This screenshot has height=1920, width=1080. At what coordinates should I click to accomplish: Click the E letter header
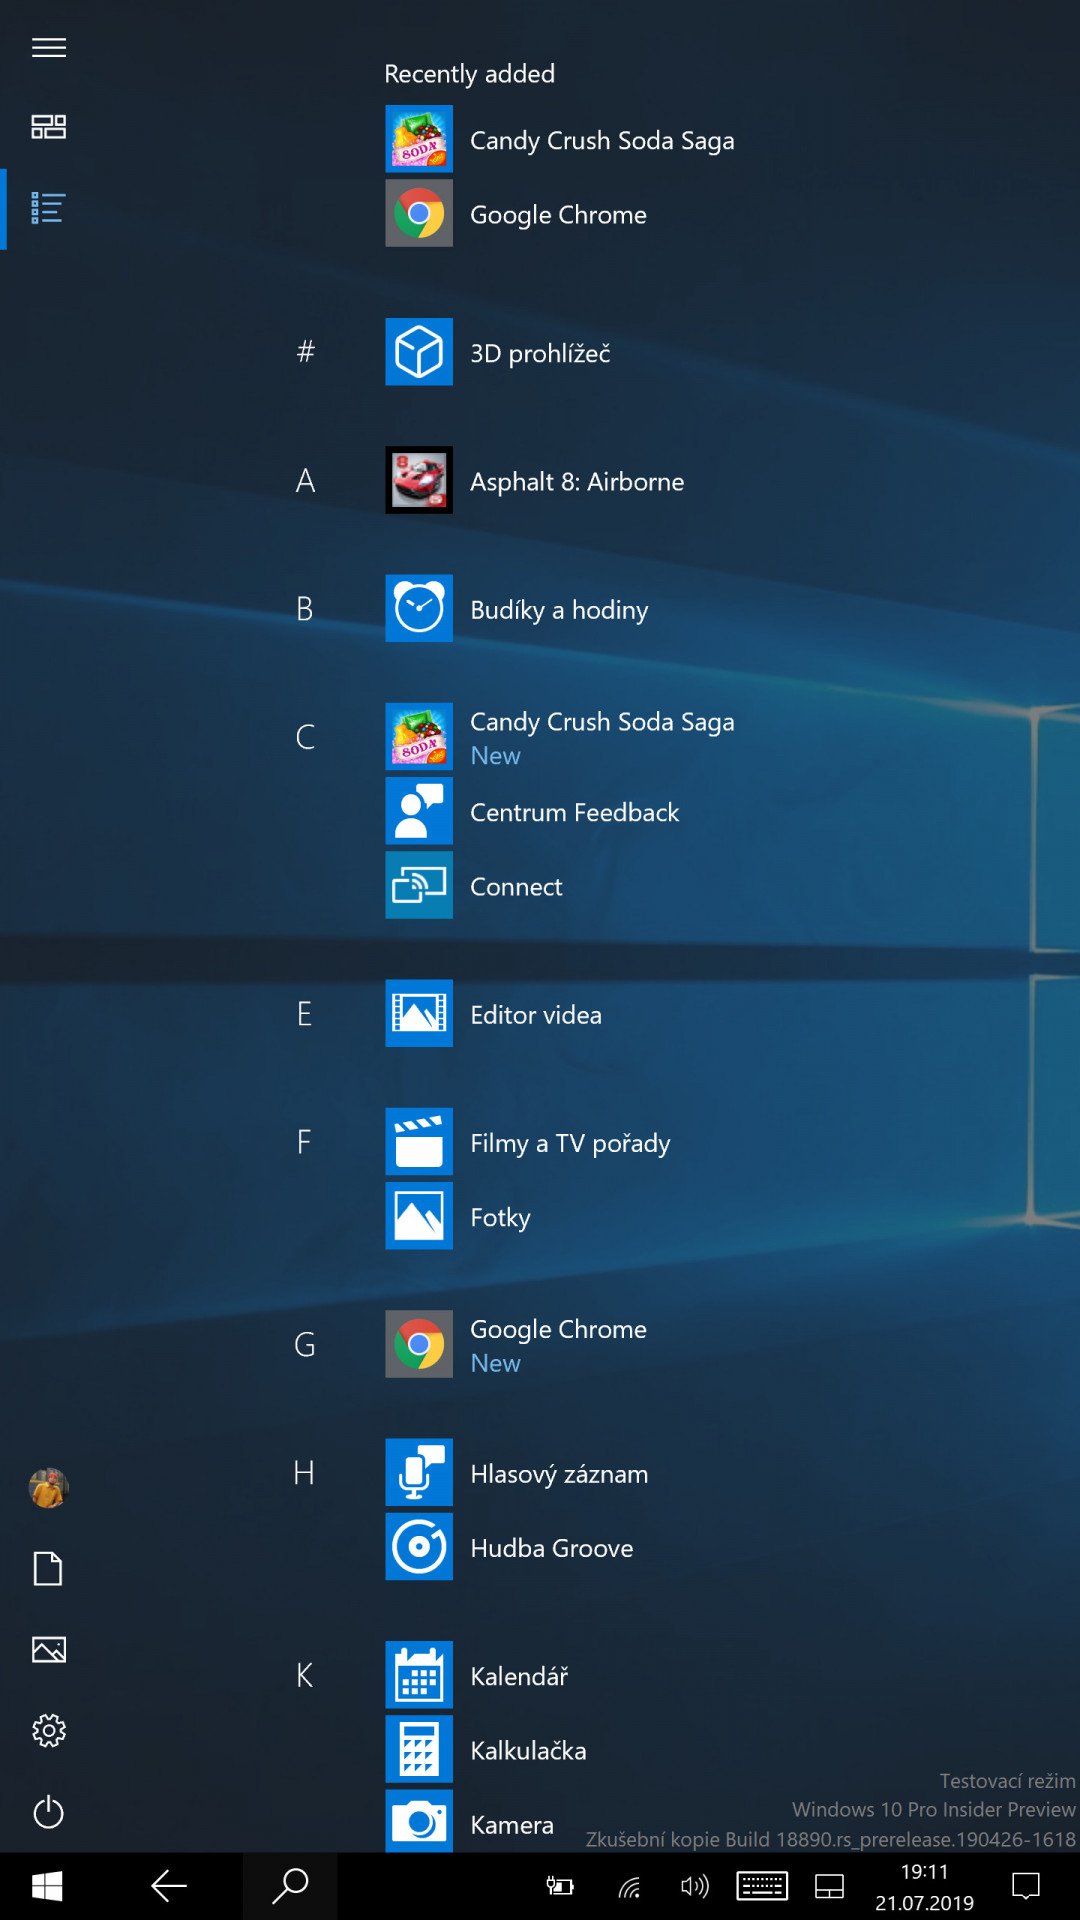pyautogui.click(x=305, y=1014)
